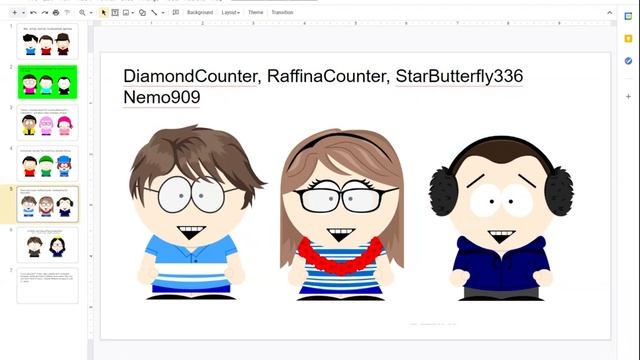Select the text-only slide 7 thumbnail

(47, 286)
